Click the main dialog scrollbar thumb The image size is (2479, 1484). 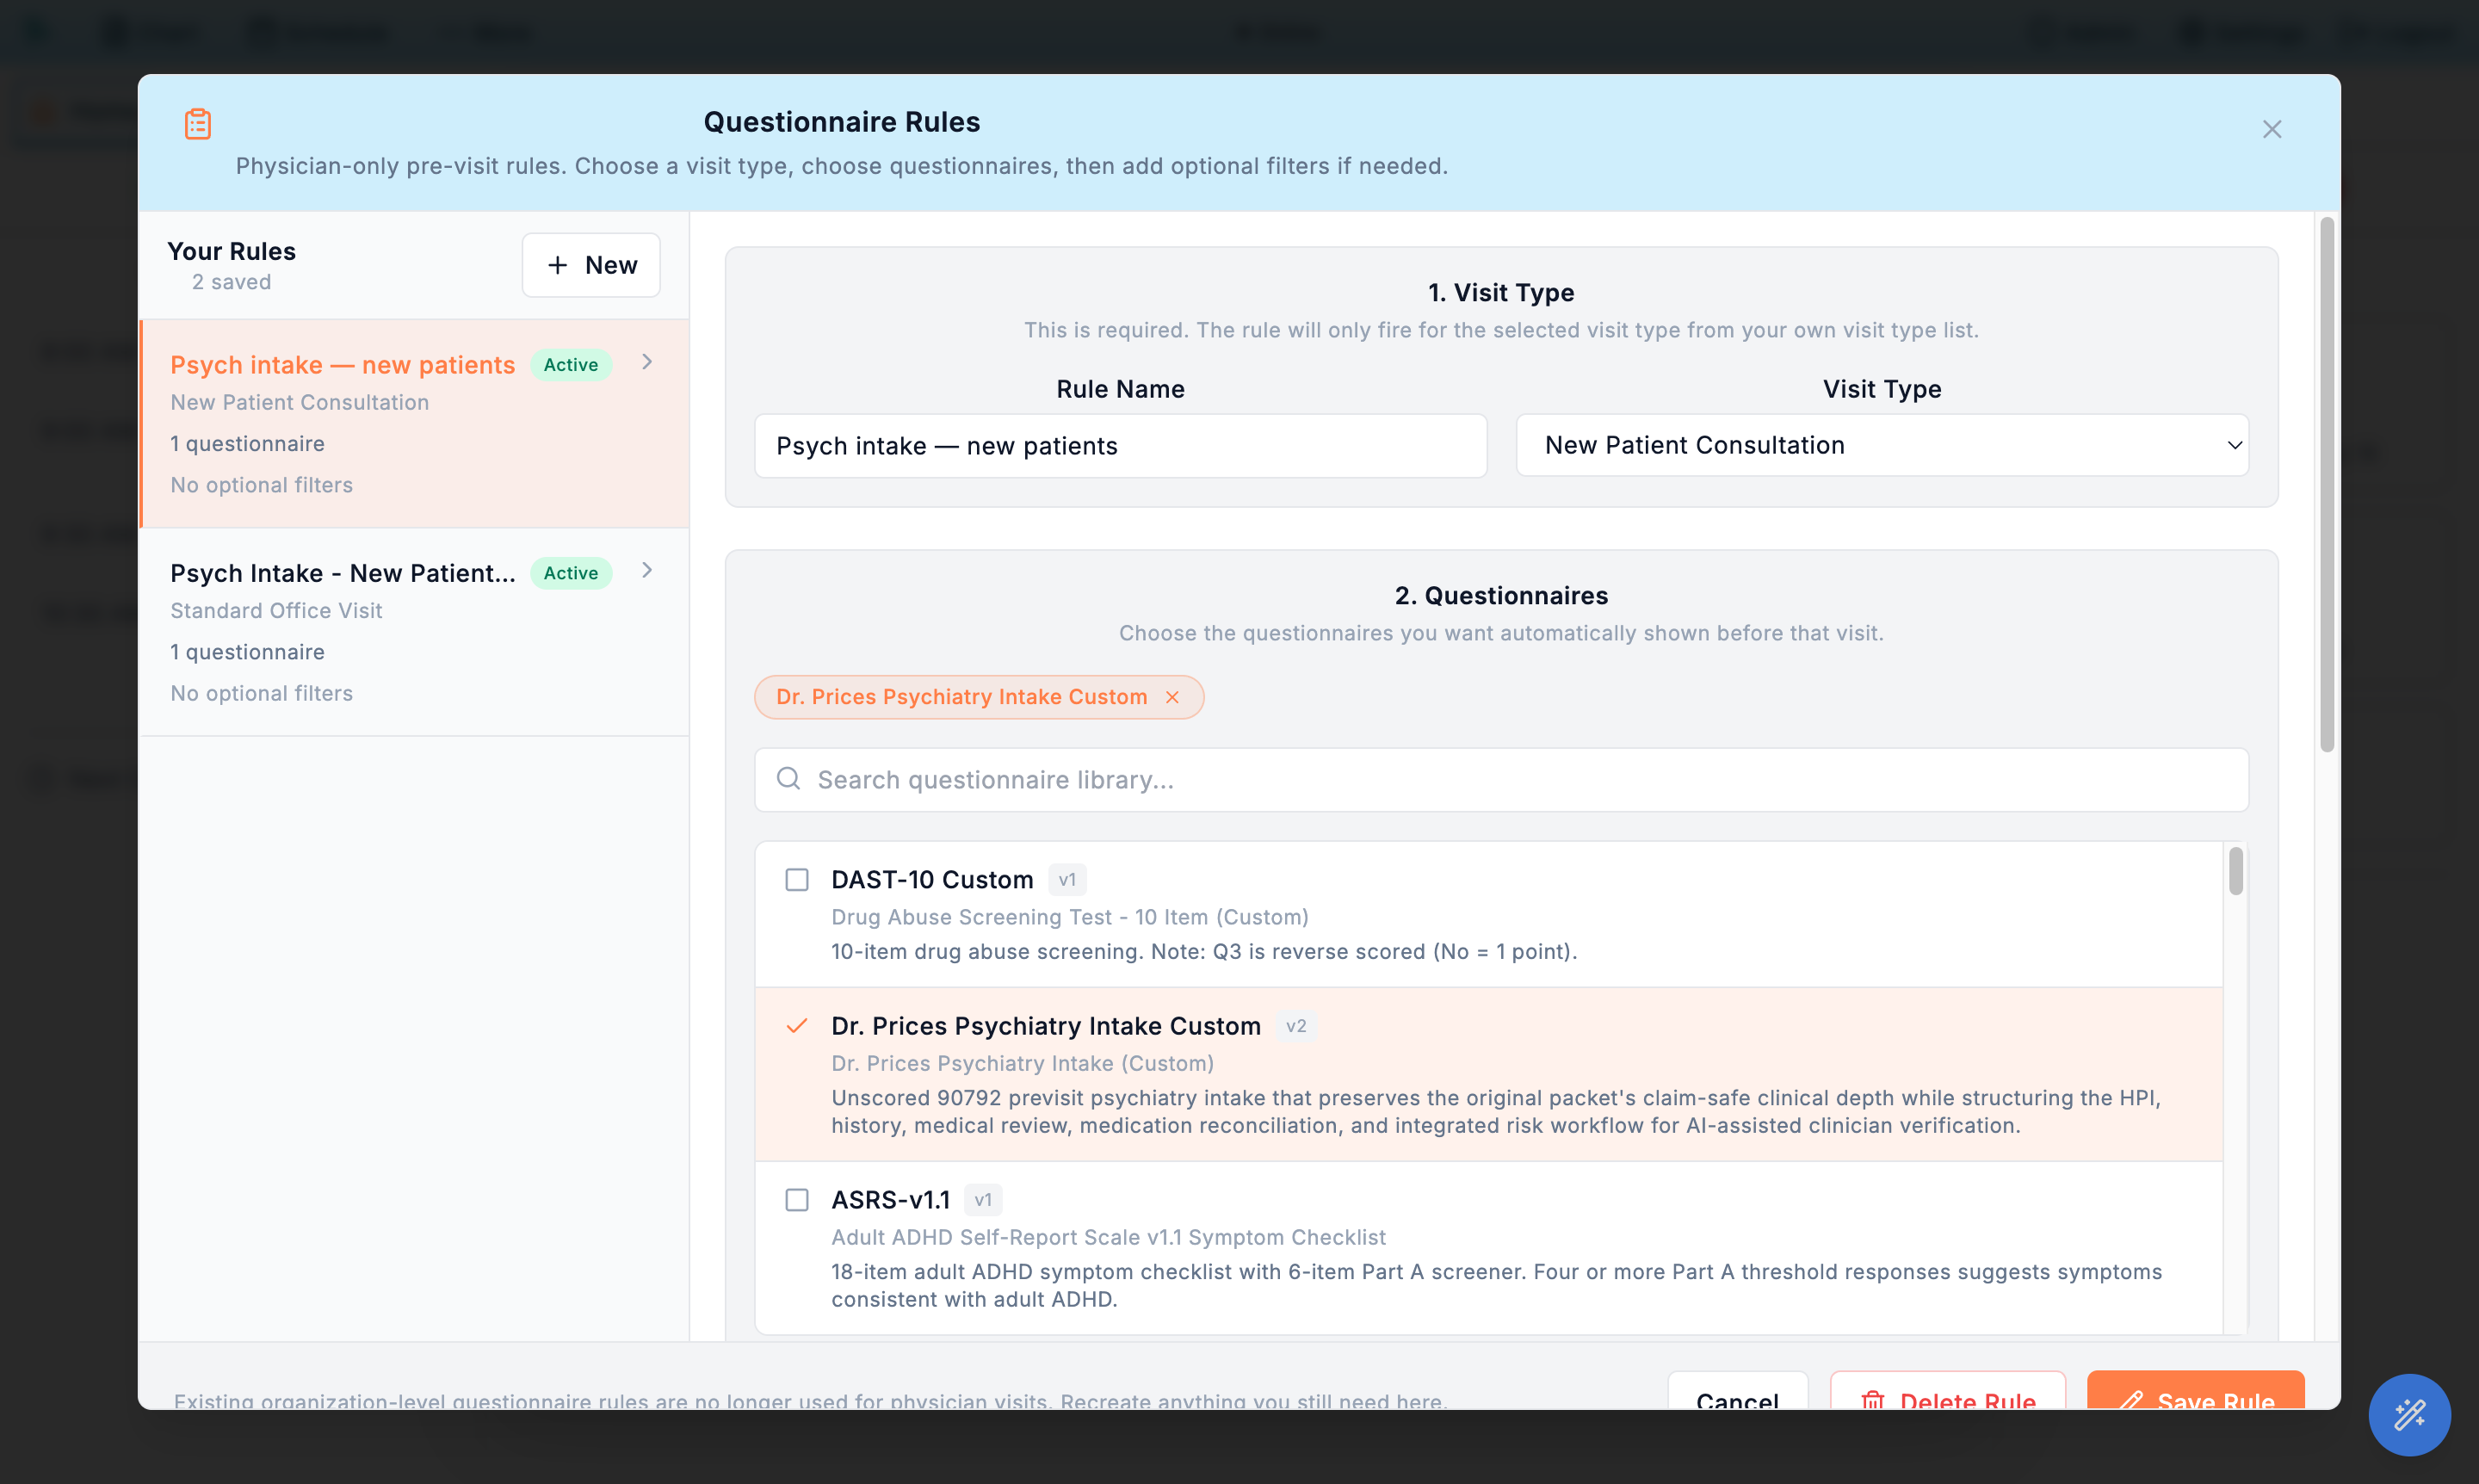2327,484
